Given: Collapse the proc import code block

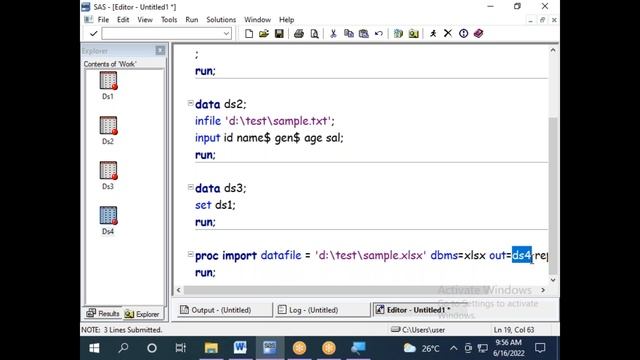Looking at the screenshot, I should 190,254.
